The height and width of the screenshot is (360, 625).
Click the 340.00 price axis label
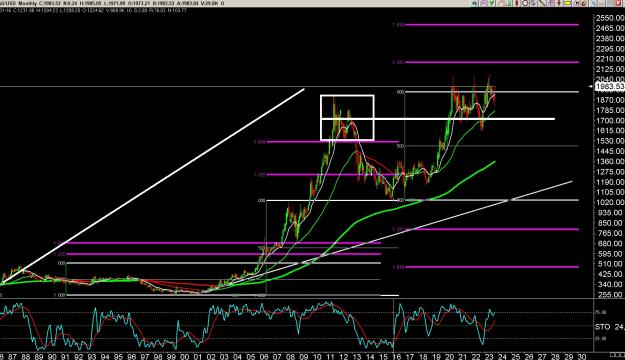(x=610, y=284)
